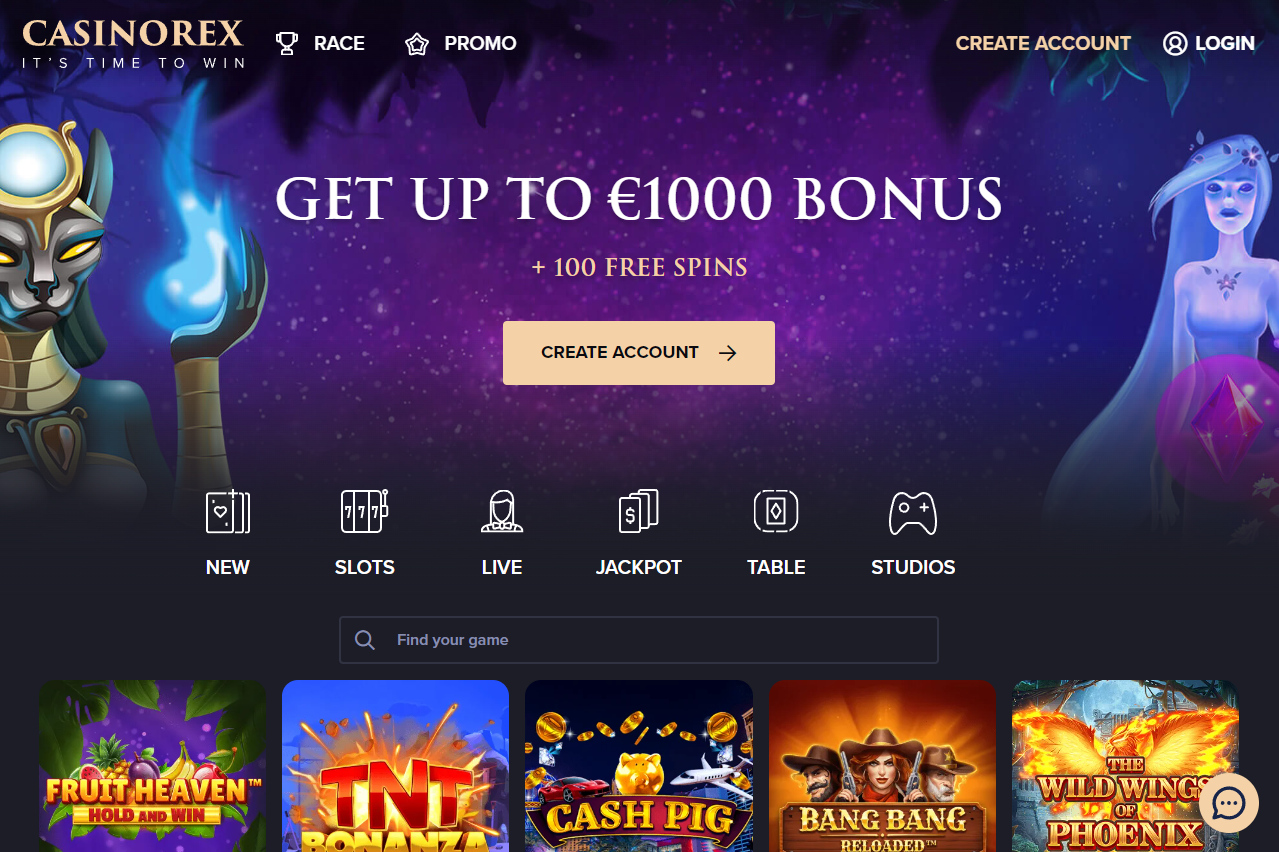Click the search magnifier icon
Image resolution: width=1279 pixels, height=852 pixels.
click(x=365, y=640)
